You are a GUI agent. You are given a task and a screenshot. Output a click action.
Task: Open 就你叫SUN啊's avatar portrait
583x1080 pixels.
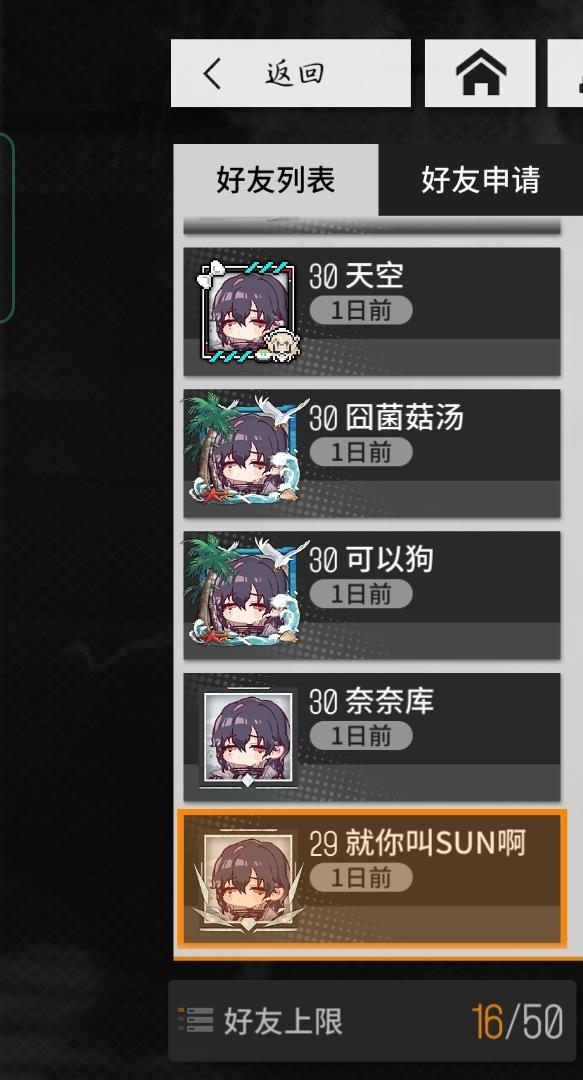click(x=248, y=879)
